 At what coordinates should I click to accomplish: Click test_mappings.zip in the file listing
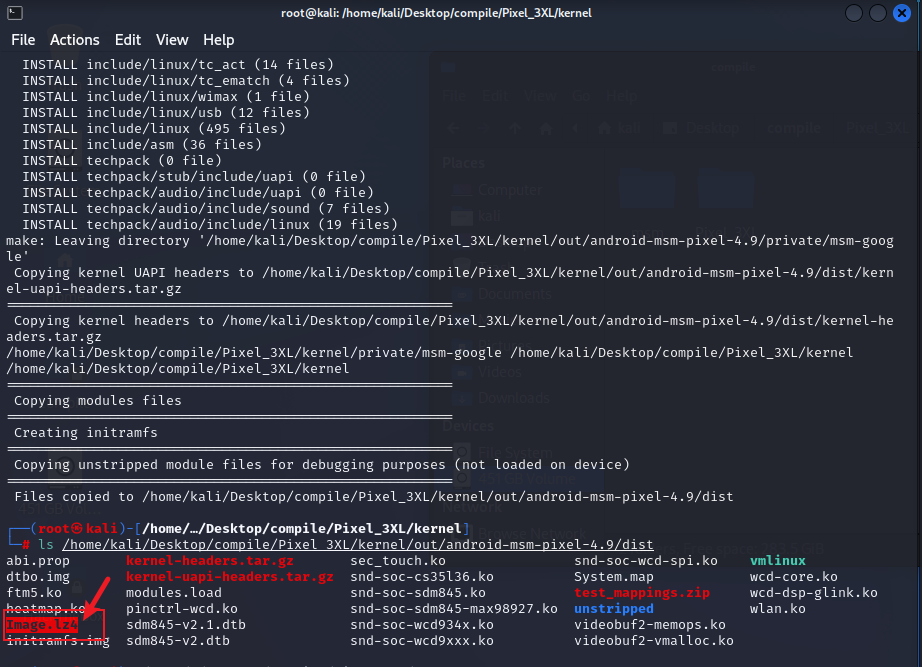[x=642, y=593]
